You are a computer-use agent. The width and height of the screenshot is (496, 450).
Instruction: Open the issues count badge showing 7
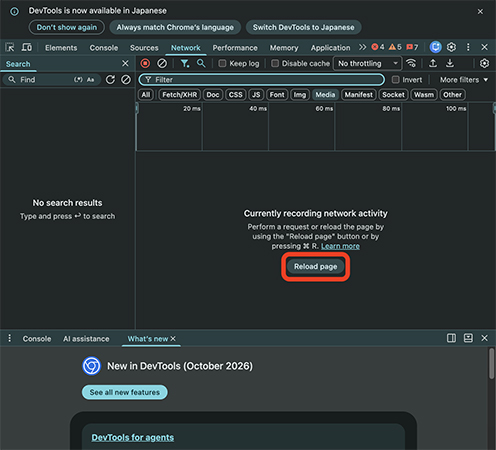point(412,47)
